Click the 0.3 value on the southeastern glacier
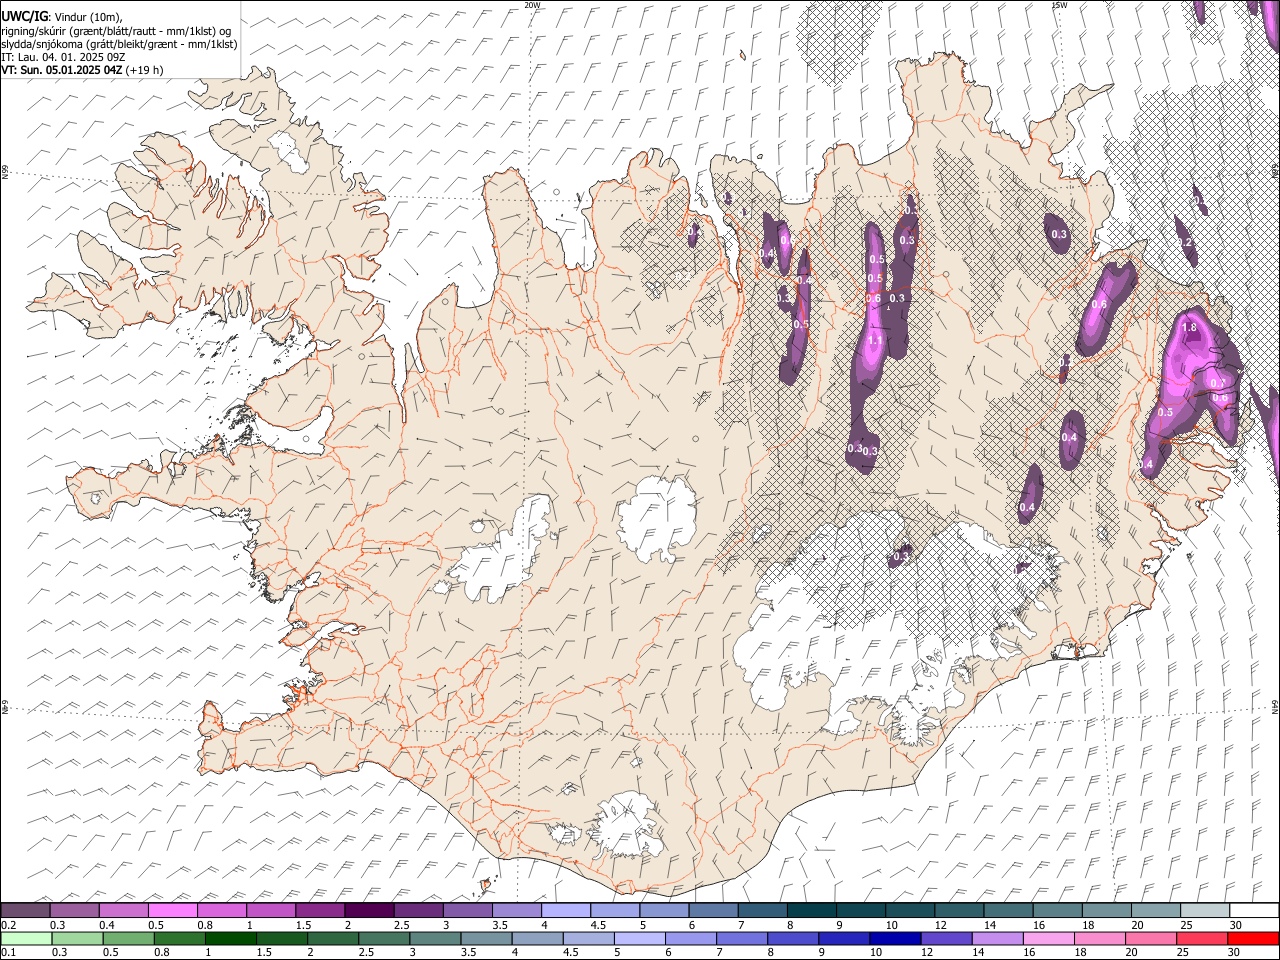1280x960 pixels. pyautogui.click(x=901, y=556)
